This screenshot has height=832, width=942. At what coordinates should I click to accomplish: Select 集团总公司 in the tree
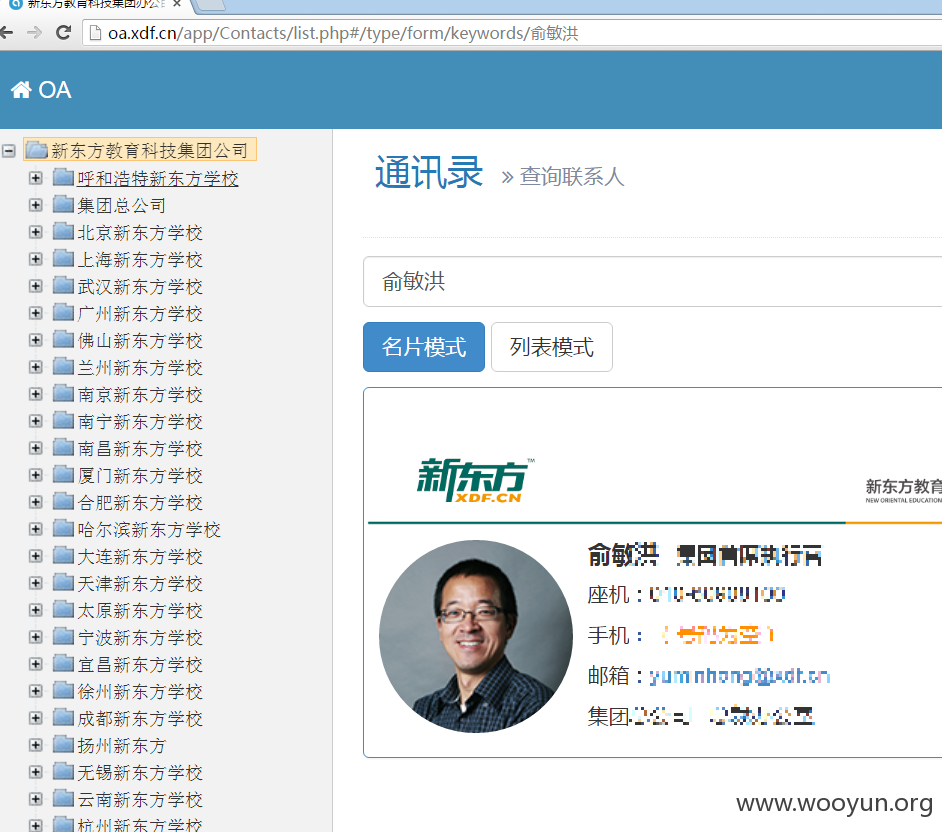click(121, 205)
